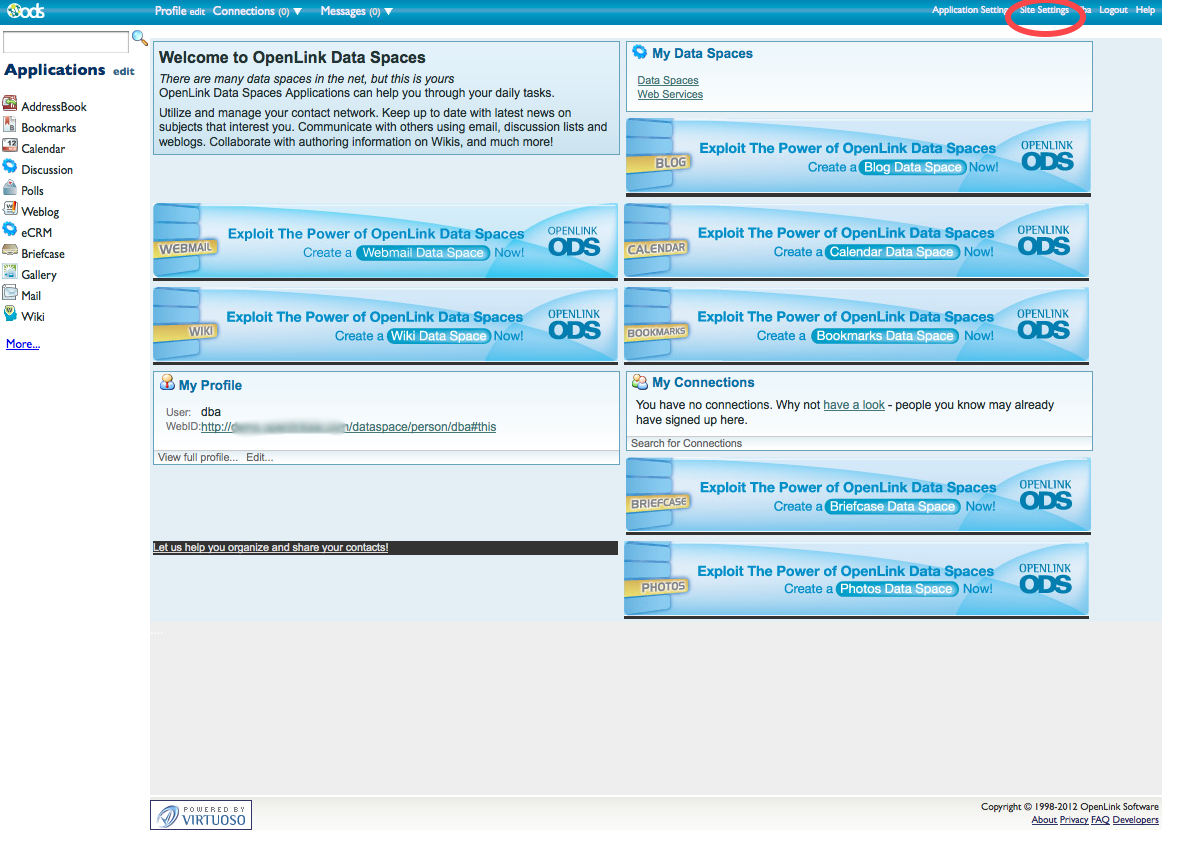Image resolution: width=1180 pixels, height=850 pixels.
Task: Click the search input field
Action: click(66, 42)
